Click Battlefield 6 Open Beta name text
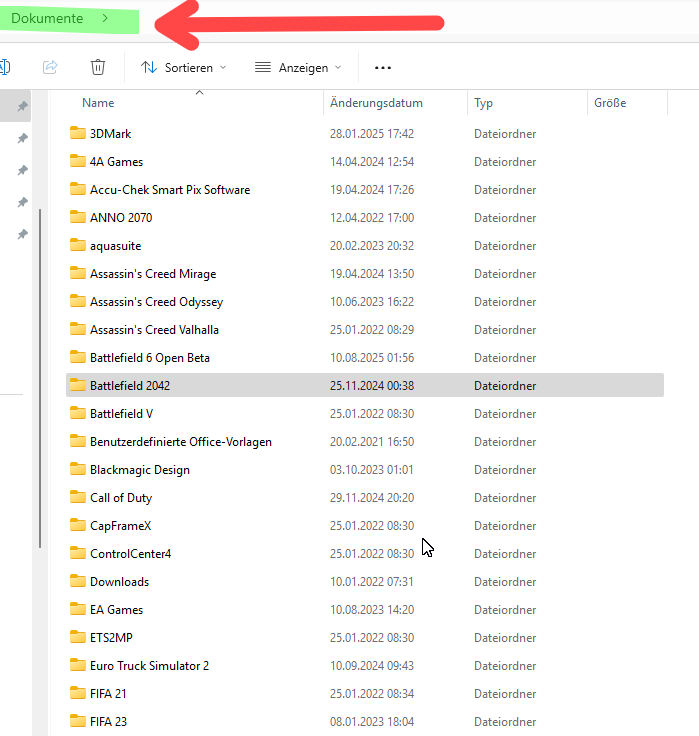699x736 pixels. click(150, 358)
